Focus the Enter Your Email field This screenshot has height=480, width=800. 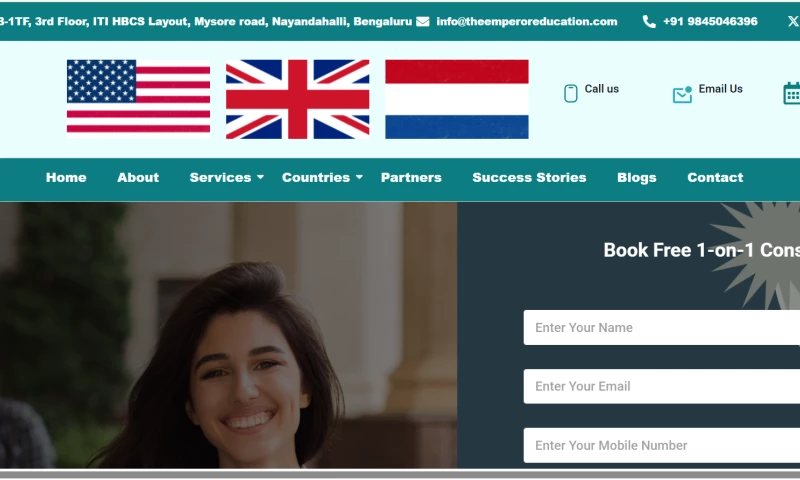pyautogui.click(x=662, y=386)
